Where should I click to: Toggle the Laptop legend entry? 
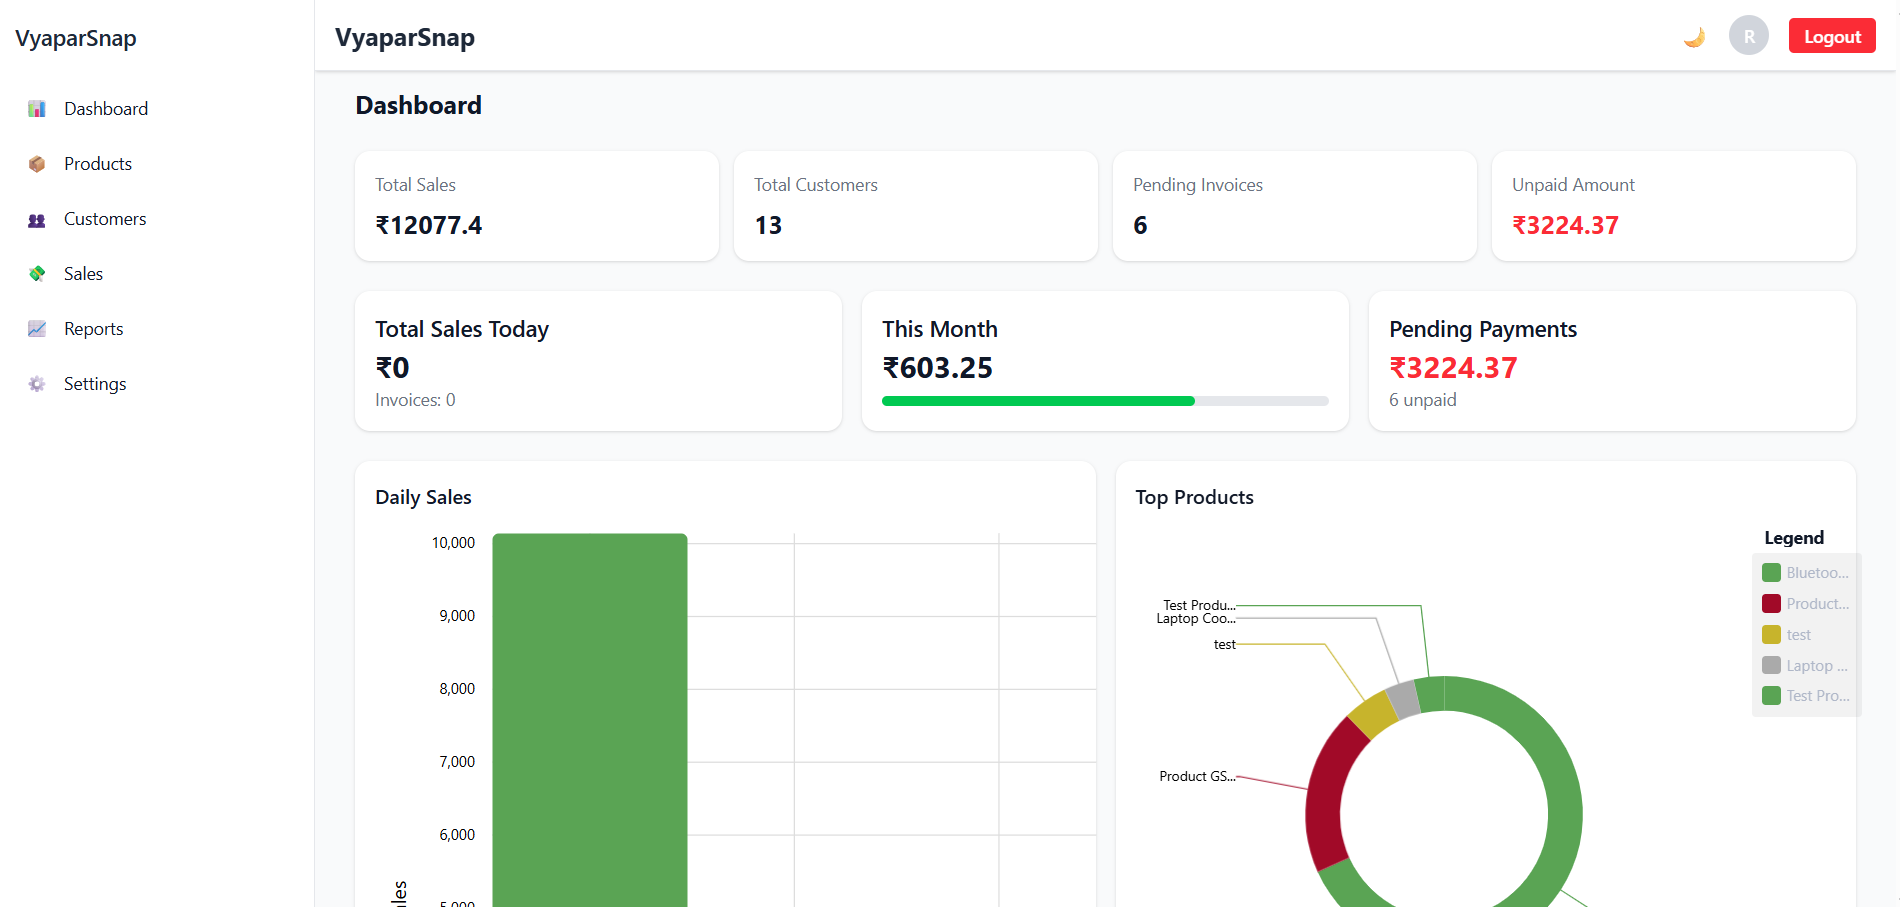(x=1805, y=666)
